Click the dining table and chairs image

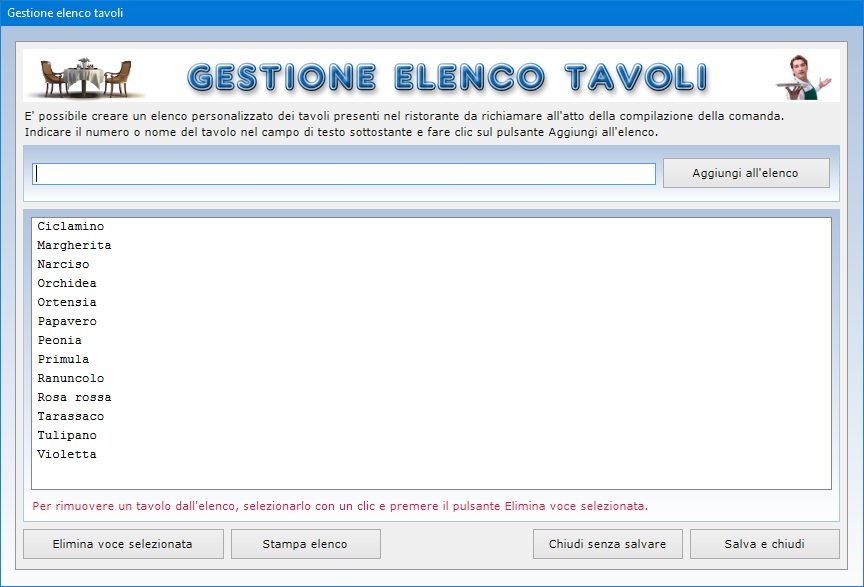click(x=86, y=78)
